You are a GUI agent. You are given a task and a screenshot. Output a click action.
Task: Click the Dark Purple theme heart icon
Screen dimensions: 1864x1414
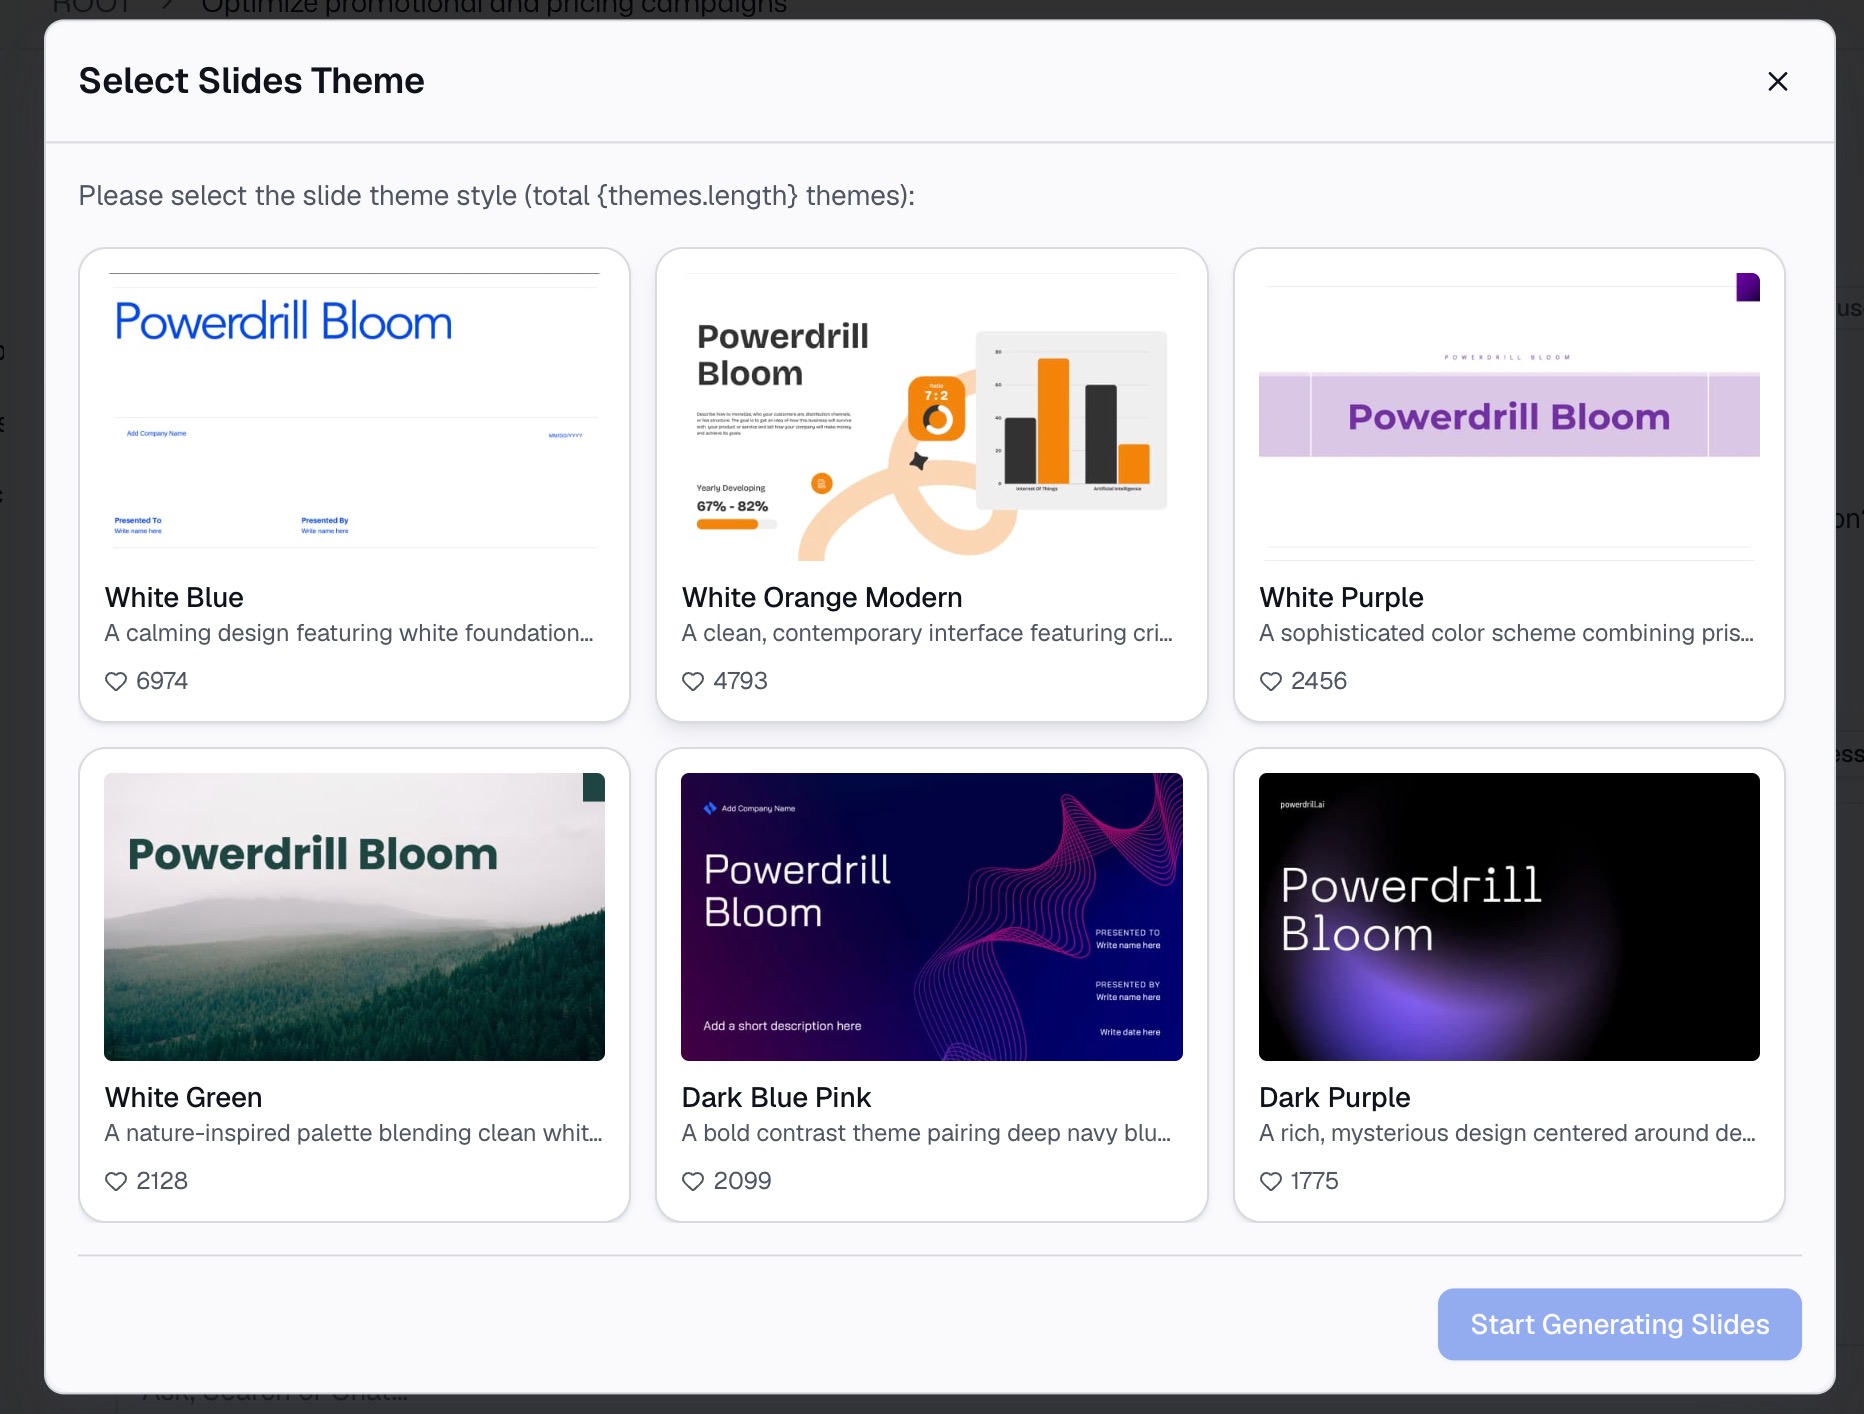pos(1271,1181)
